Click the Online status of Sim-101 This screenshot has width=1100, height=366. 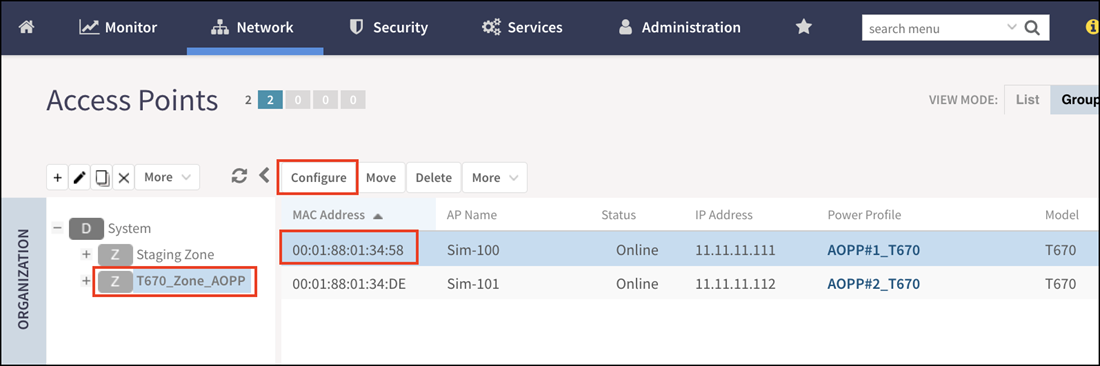637,284
